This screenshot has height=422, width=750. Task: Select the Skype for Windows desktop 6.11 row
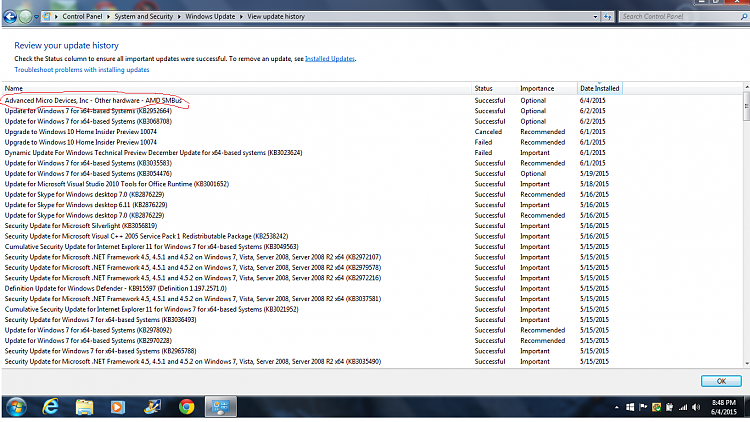[x=313, y=205]
